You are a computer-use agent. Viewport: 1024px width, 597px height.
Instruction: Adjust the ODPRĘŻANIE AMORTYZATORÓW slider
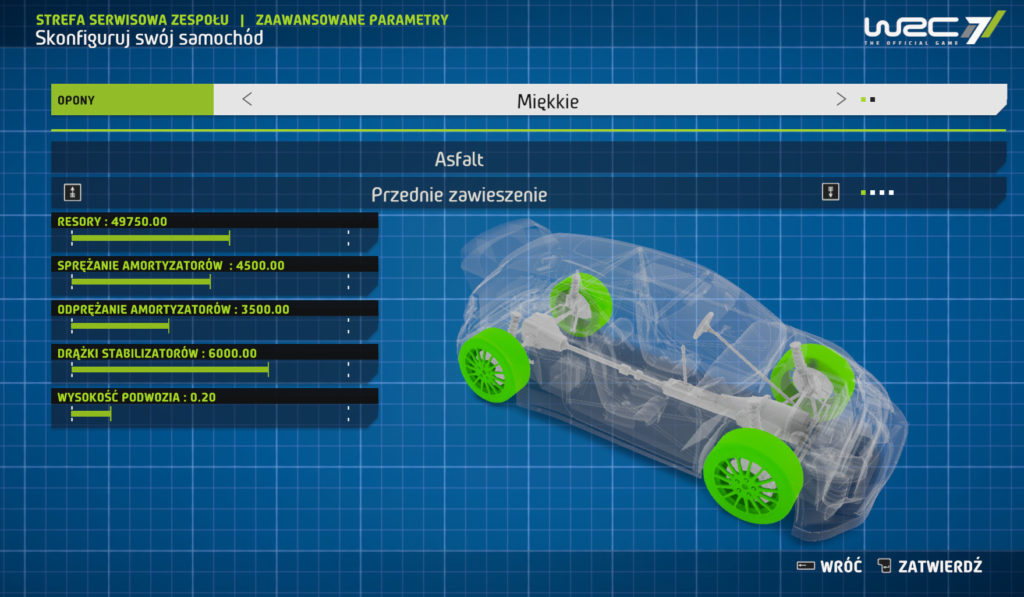pyautogui.click(x=210, y=325)
